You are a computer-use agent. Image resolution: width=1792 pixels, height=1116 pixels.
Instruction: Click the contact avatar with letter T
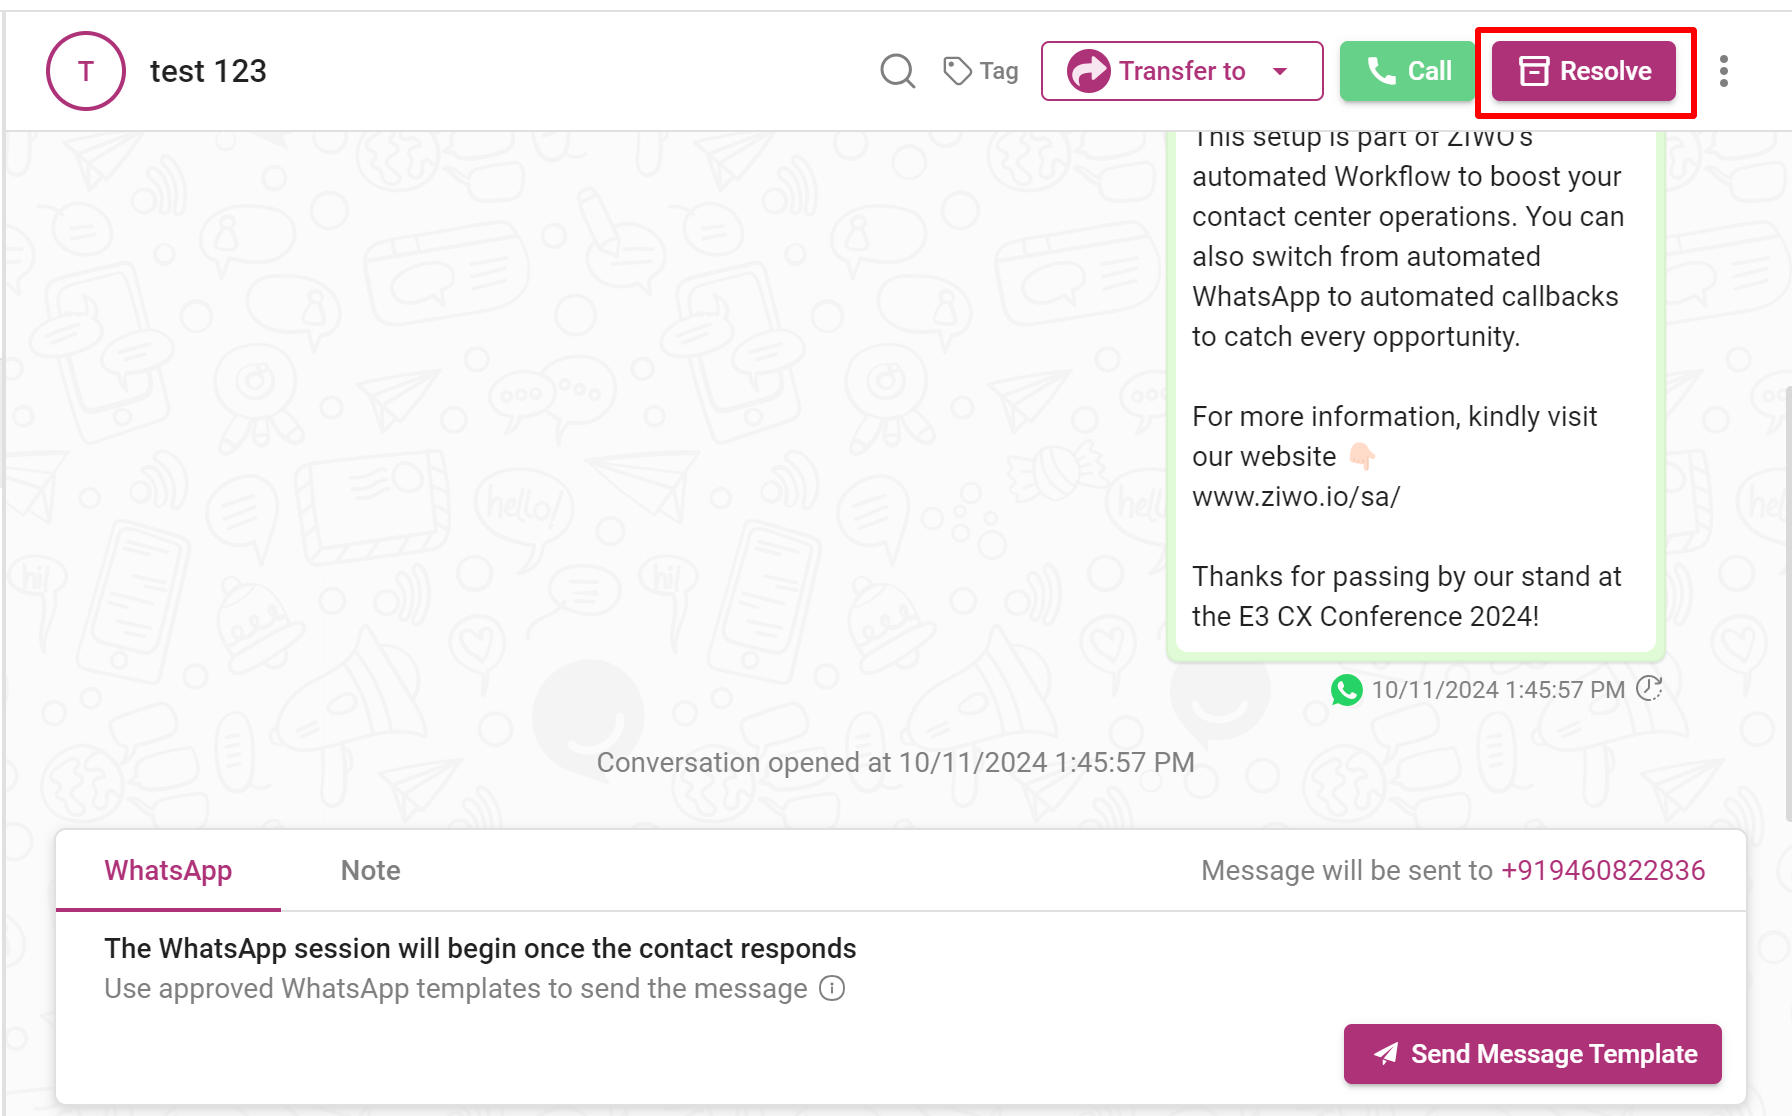[86, 71]
